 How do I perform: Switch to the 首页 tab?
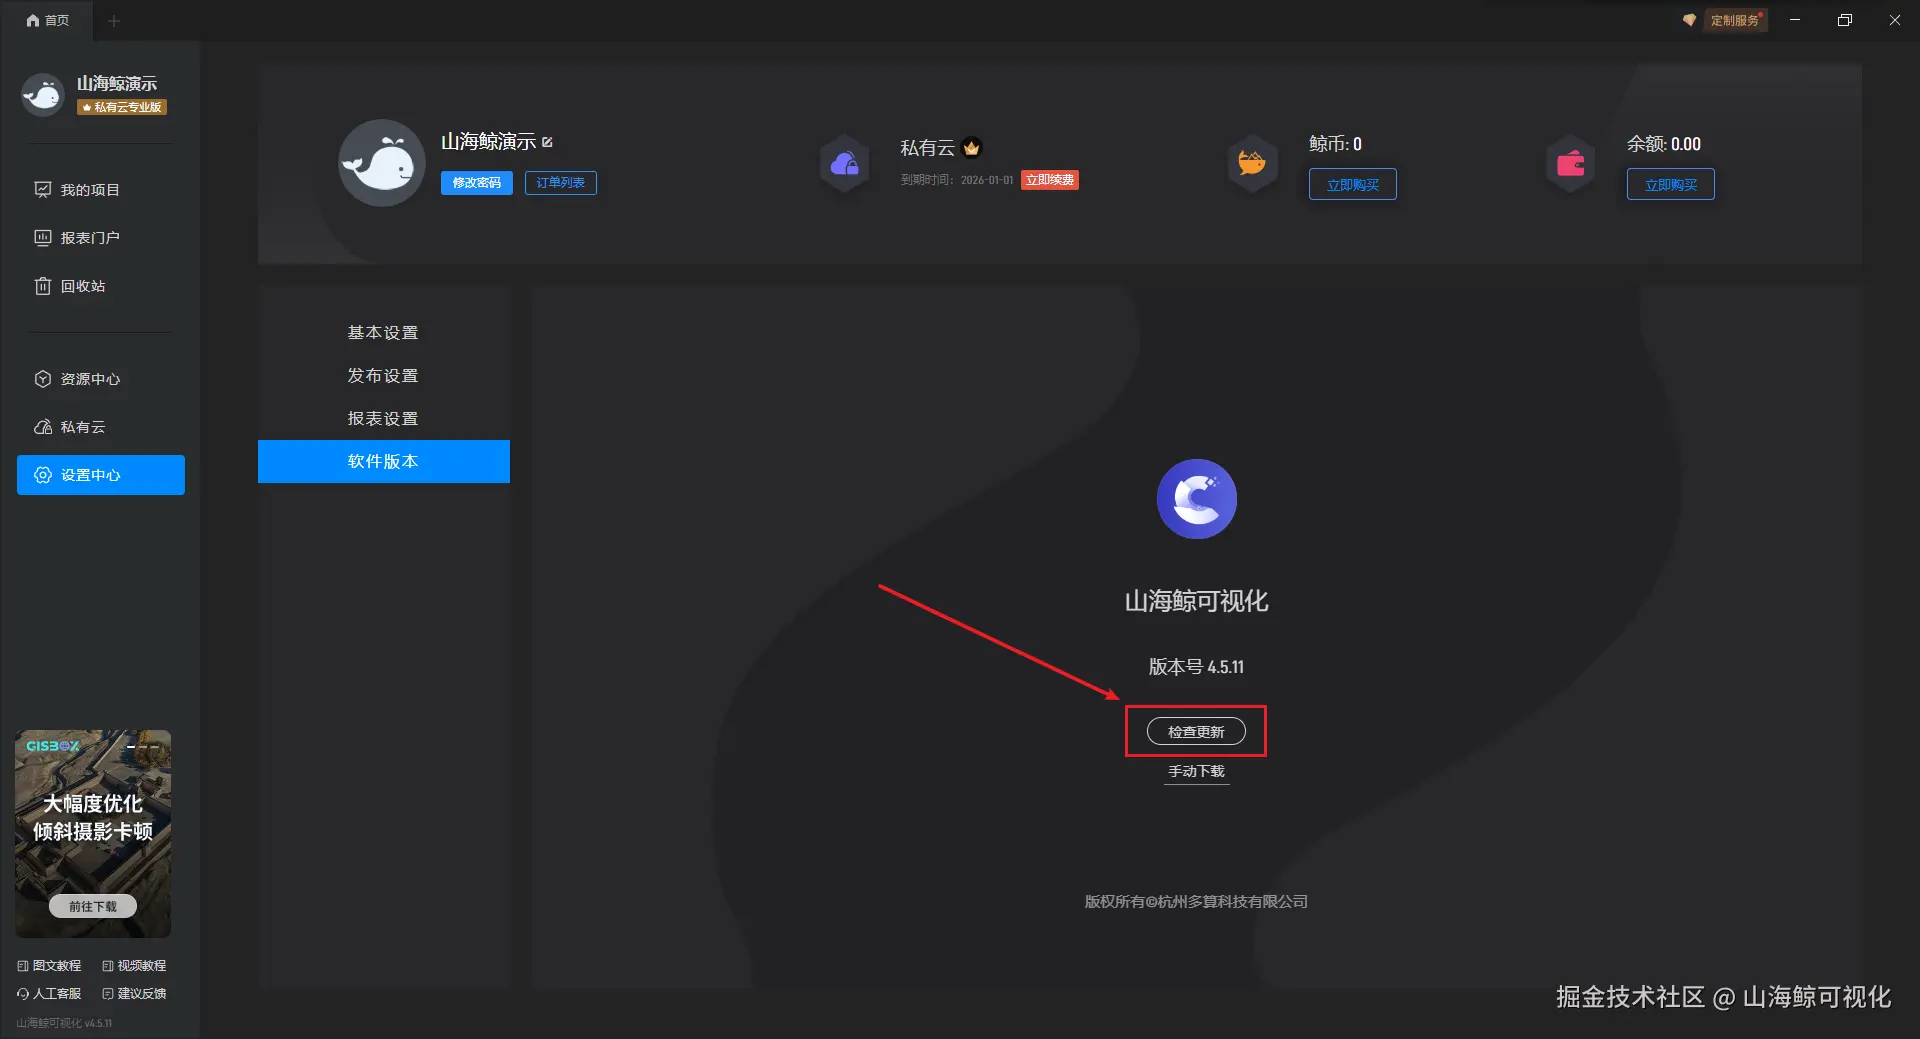point(47,21)
